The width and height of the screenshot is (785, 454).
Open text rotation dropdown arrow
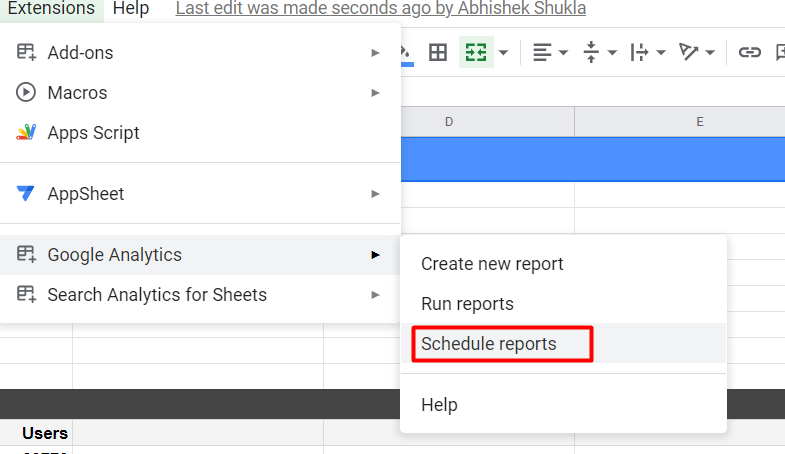709,52
